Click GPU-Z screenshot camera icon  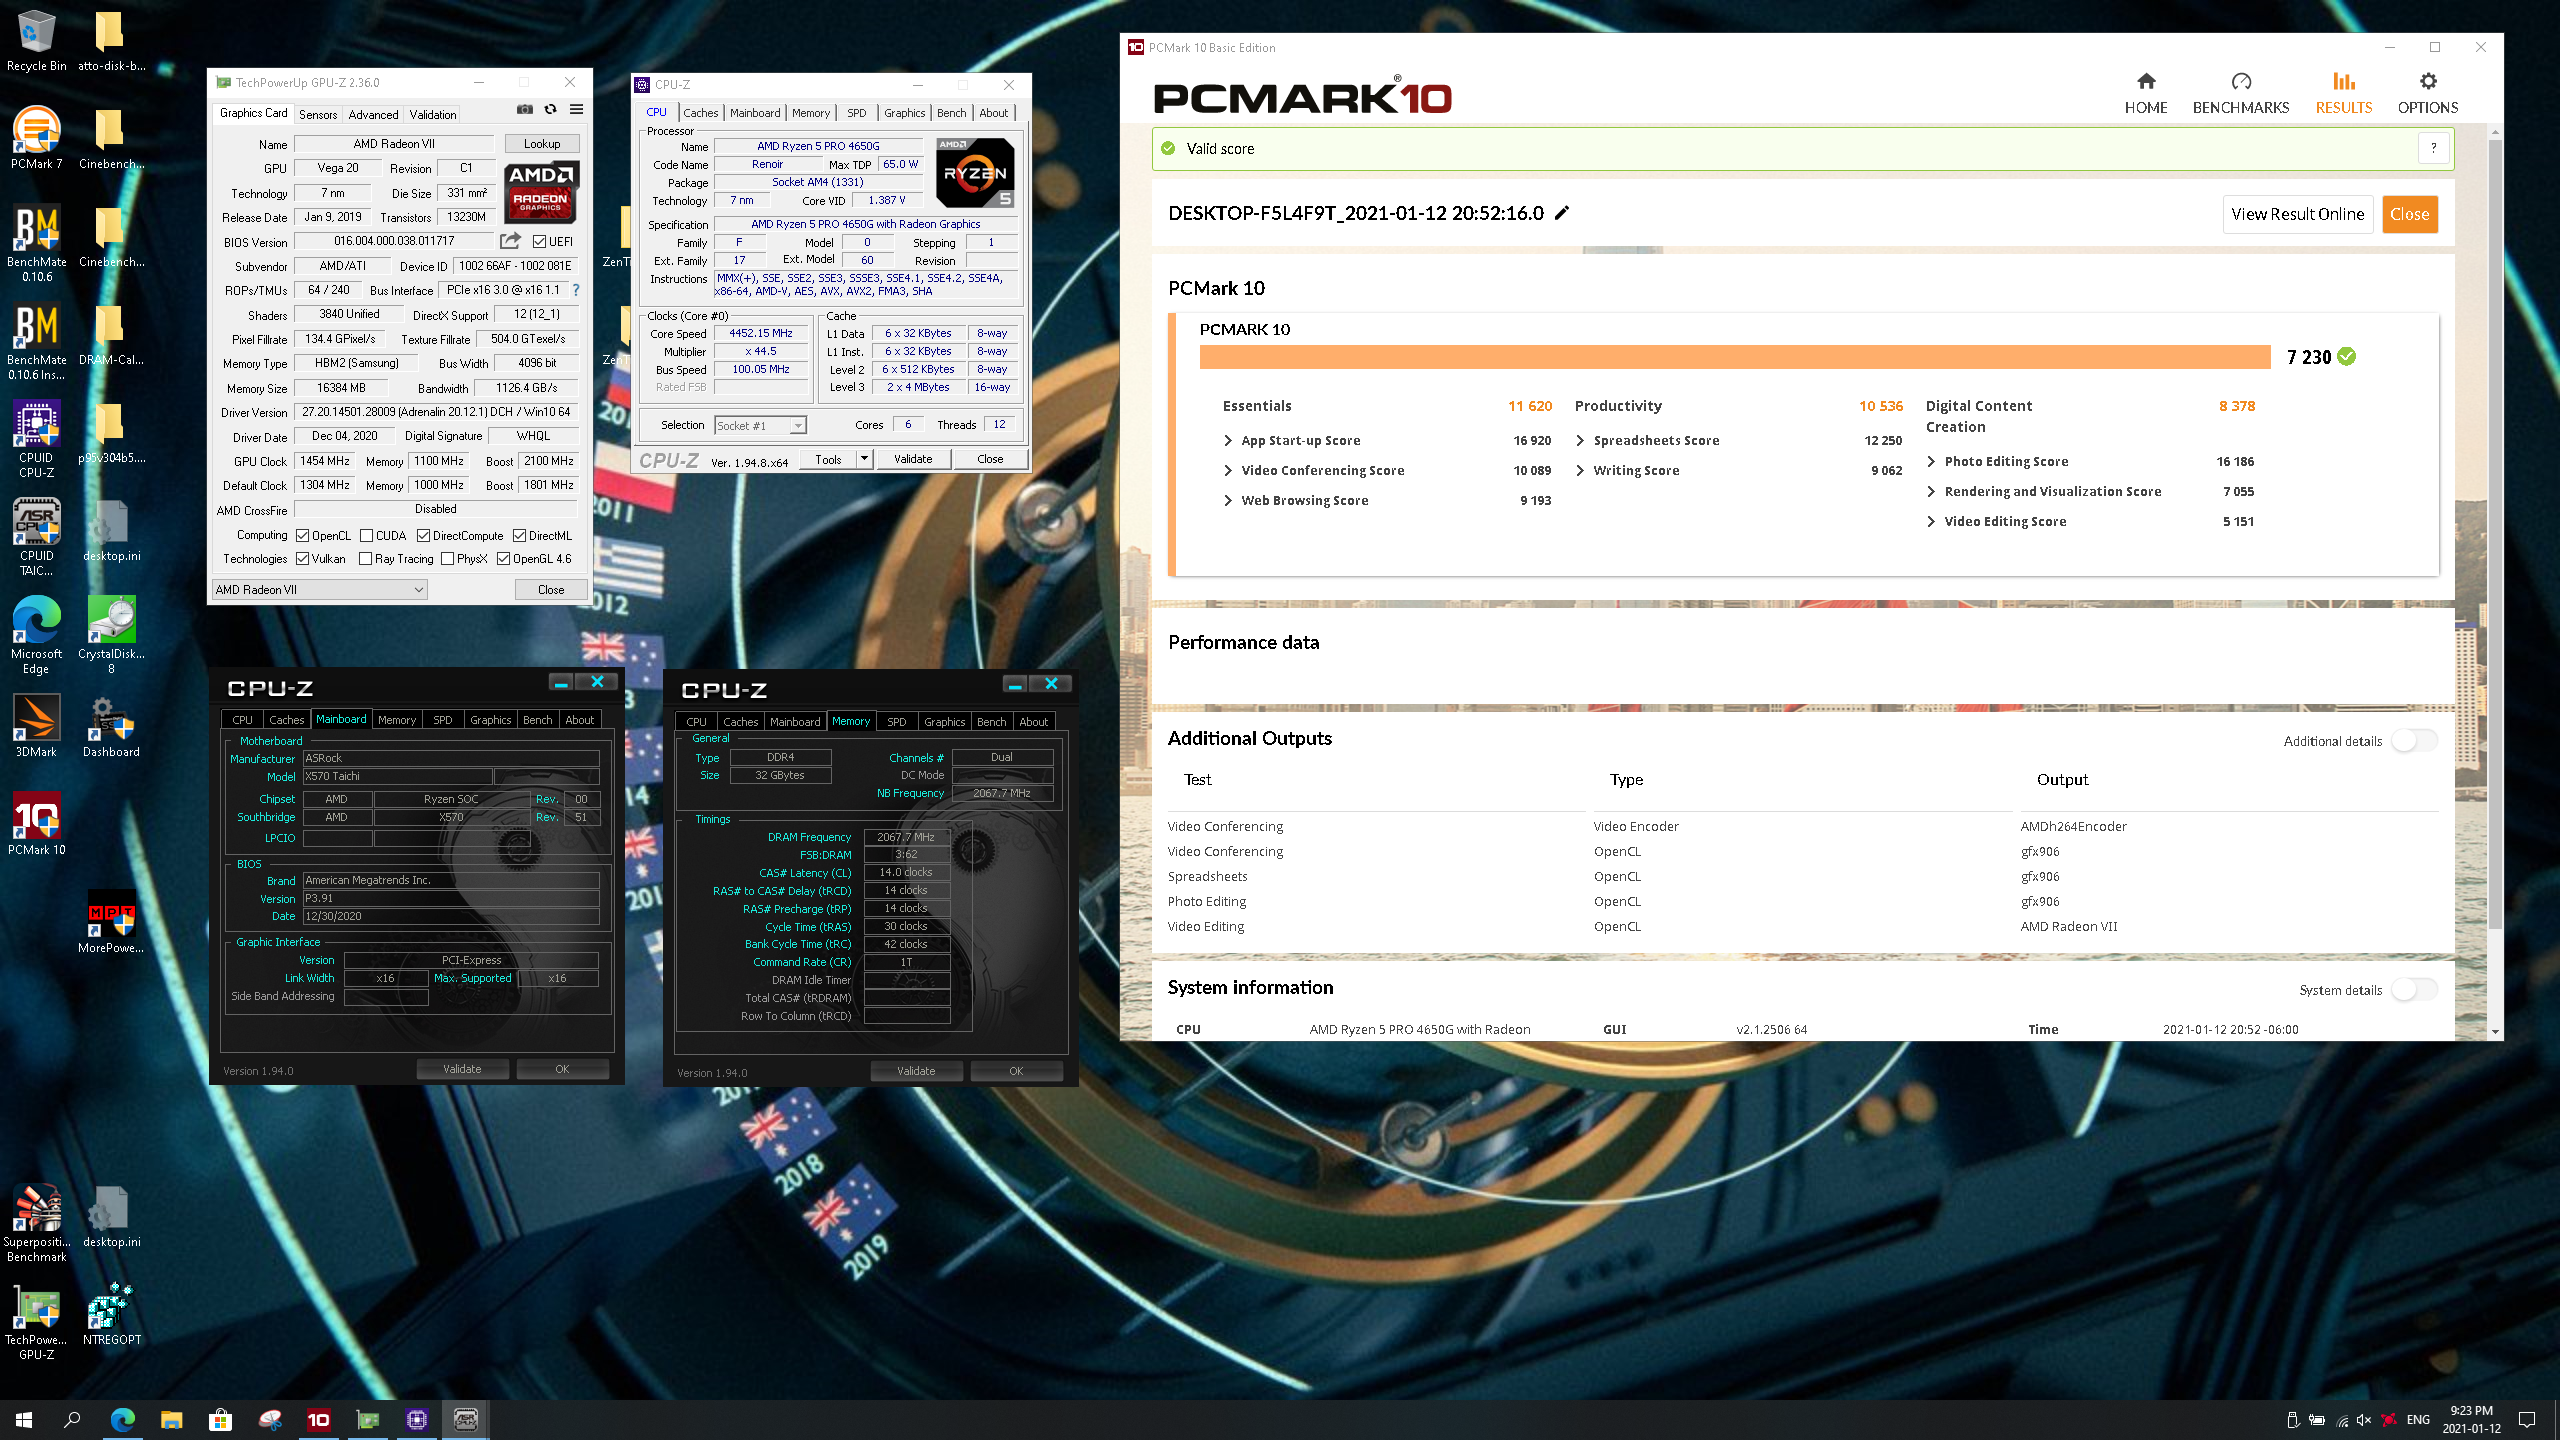tap(525, 109)
